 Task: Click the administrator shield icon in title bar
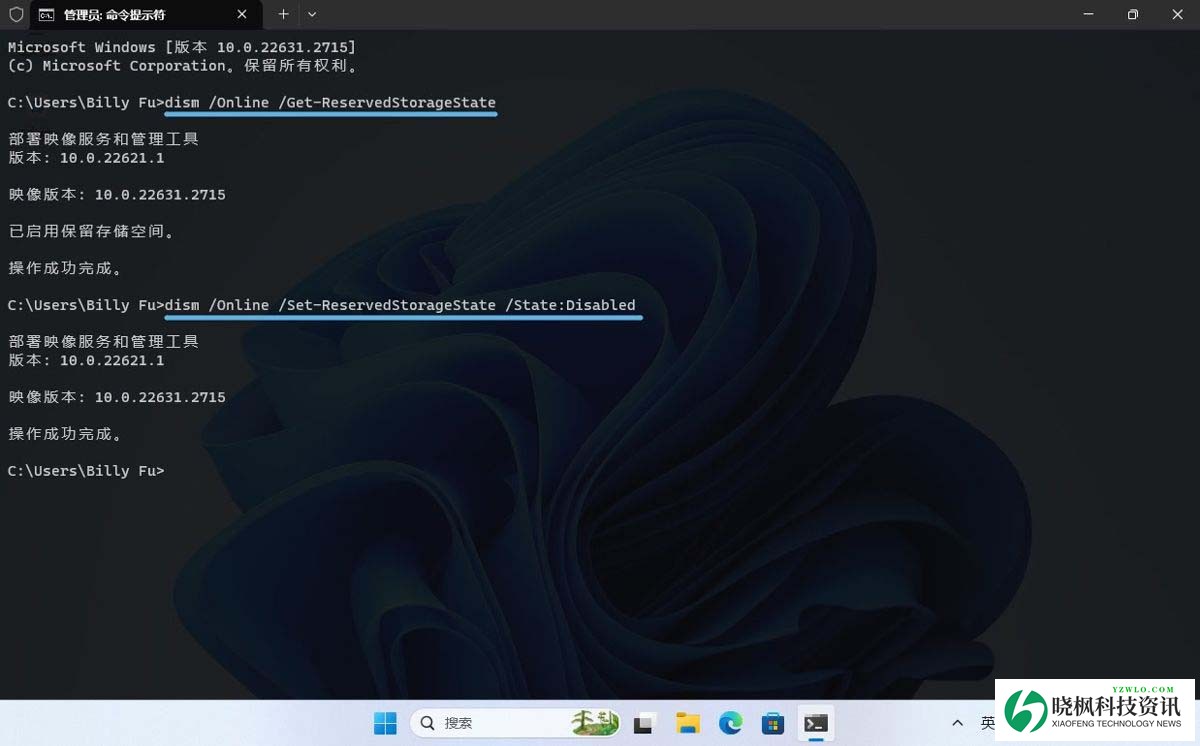[x=16, y=15]
